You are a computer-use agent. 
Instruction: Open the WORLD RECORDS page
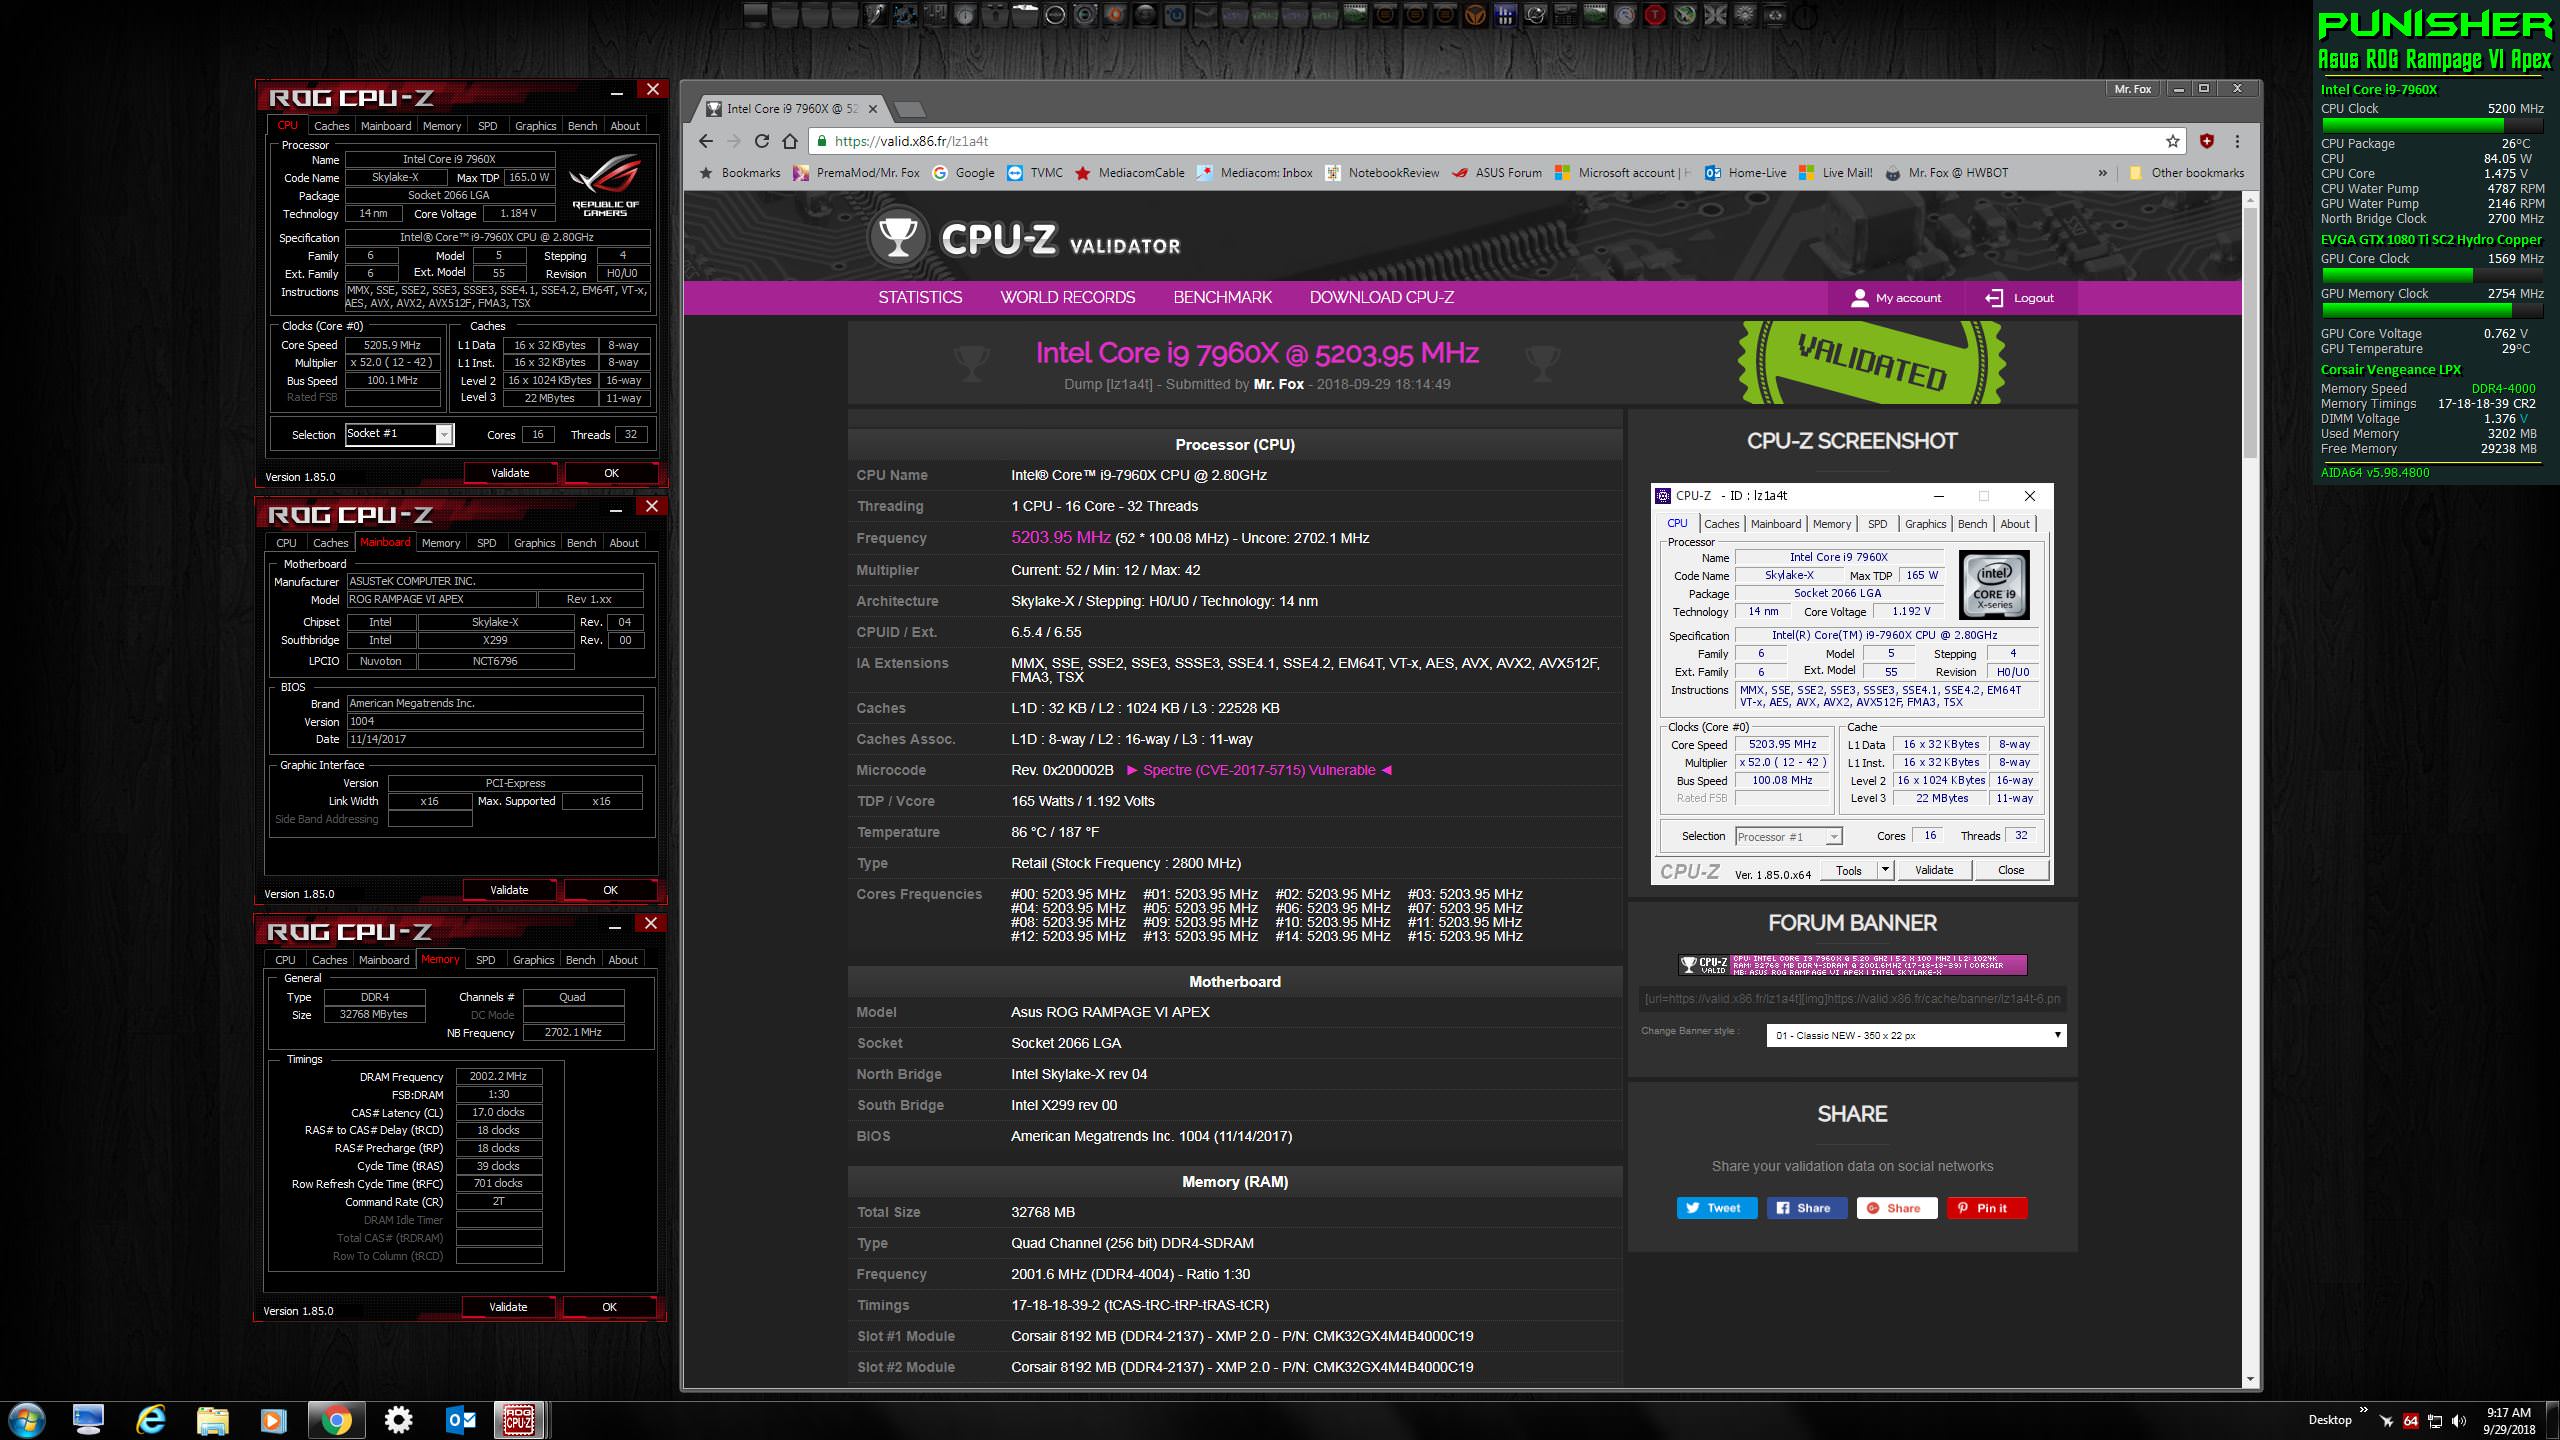click(x=1067, y=297)
